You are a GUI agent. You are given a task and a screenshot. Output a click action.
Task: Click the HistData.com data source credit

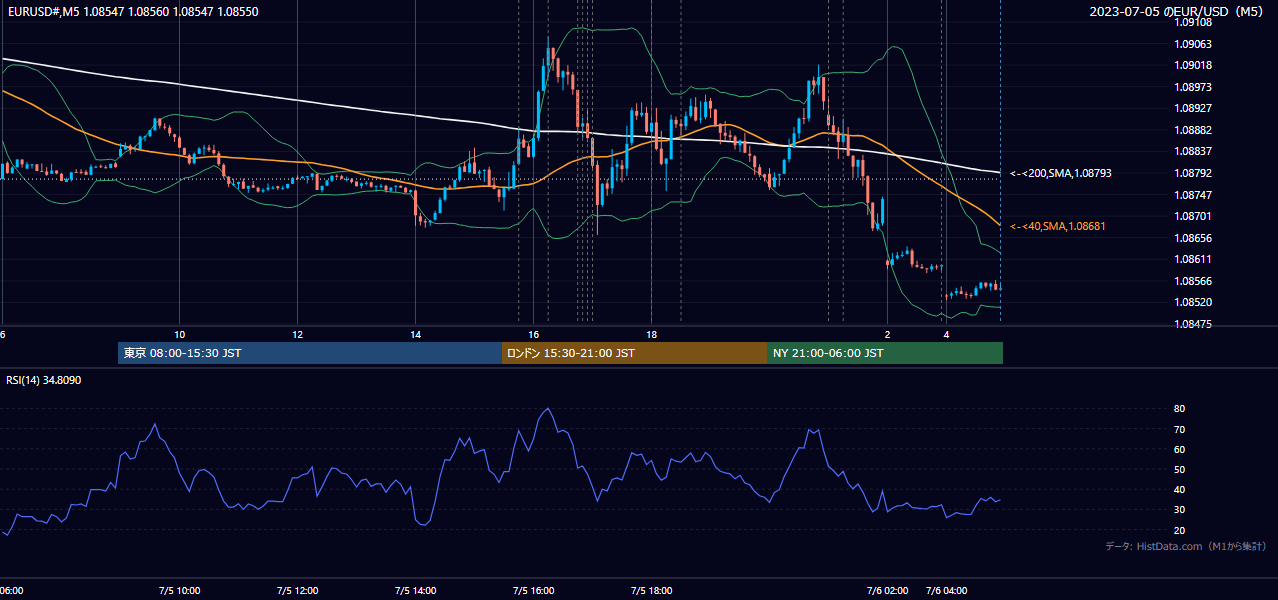pos(1187,546)
